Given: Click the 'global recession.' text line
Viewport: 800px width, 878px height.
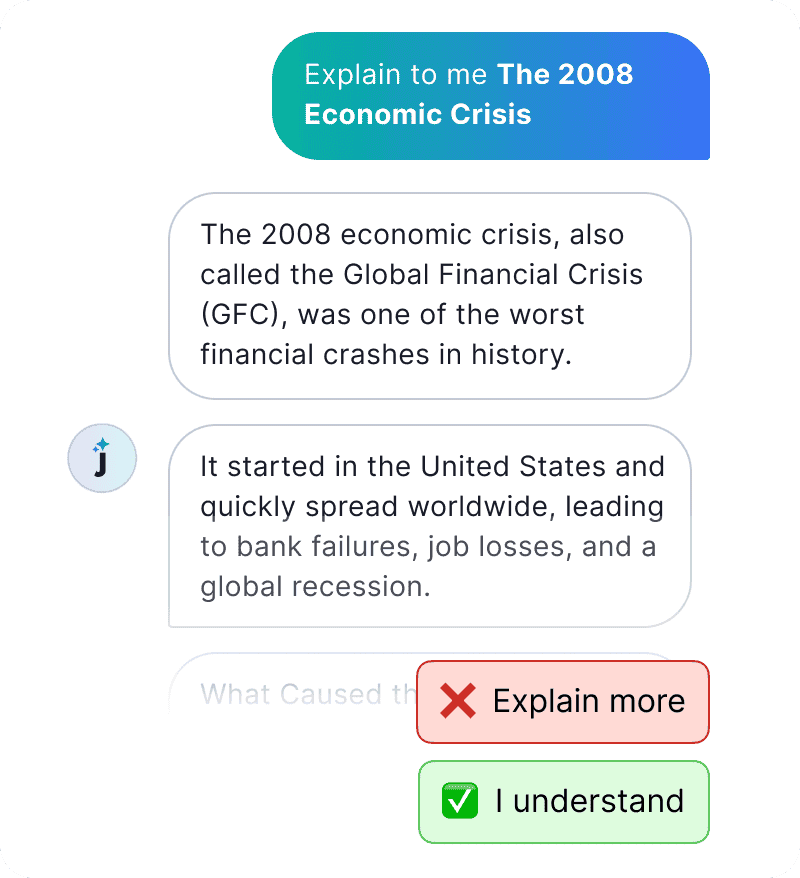Looking at the screenshot, I should coord(316,587).
